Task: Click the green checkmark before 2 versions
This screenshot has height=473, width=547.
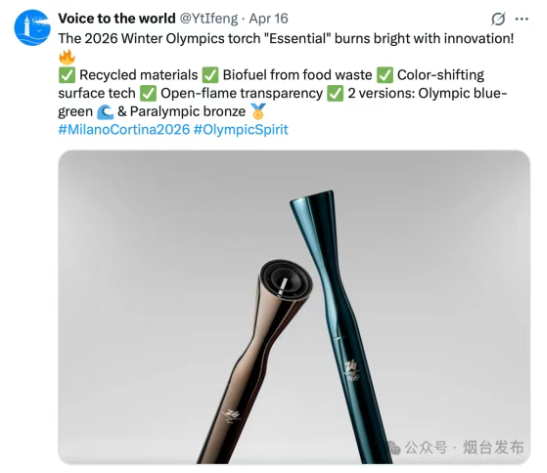Action: tap(335, 93)
